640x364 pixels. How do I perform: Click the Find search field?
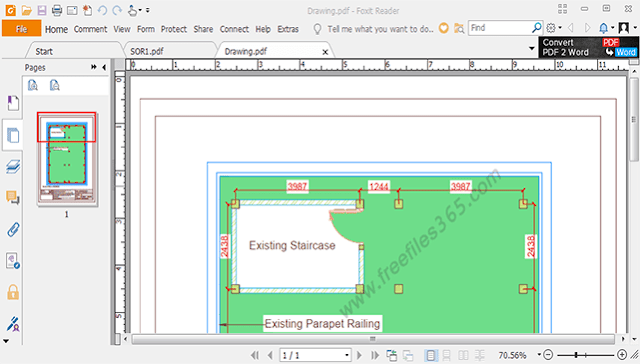[500, 28]
